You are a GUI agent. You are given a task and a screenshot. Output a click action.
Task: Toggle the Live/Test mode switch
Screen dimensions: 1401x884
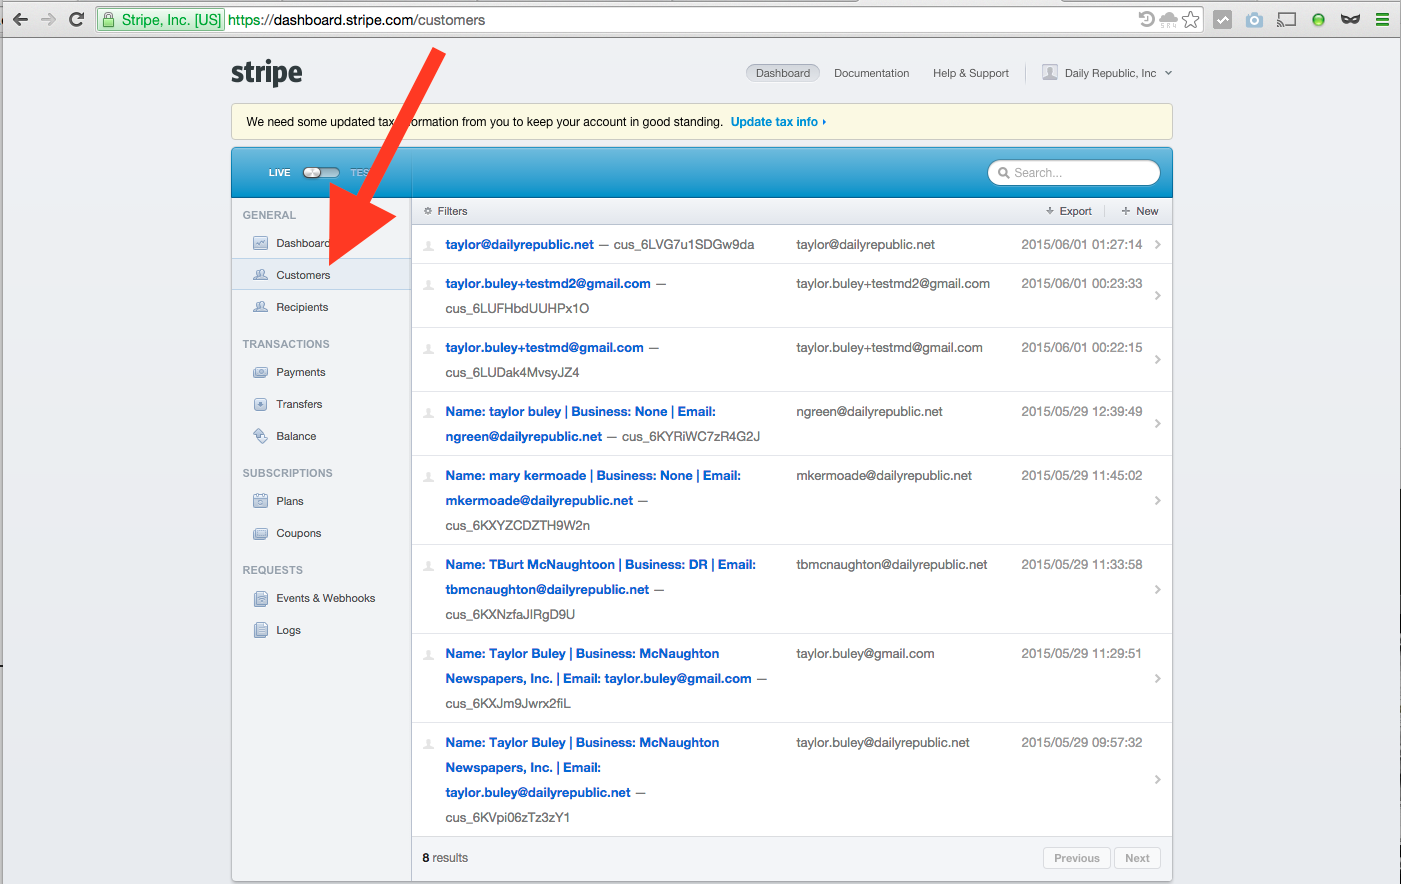321,173
